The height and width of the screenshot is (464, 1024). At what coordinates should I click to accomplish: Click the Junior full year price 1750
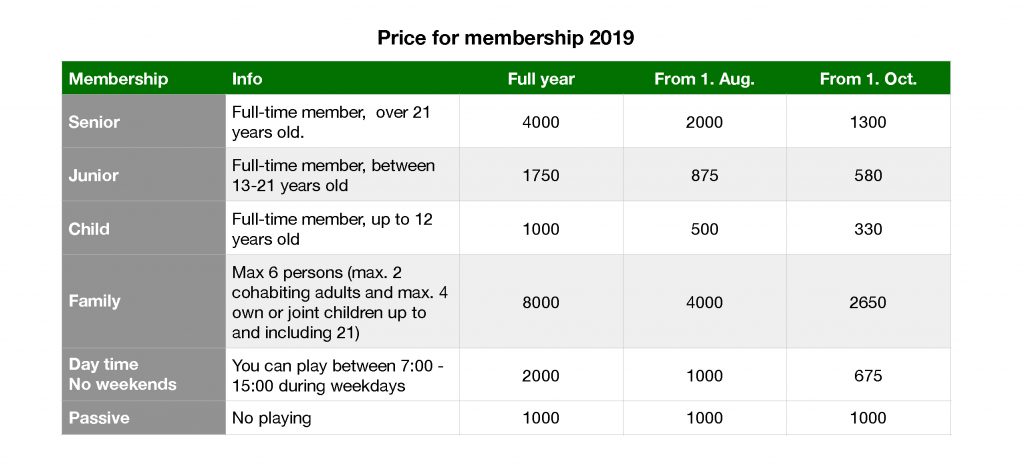pos(541,175)
